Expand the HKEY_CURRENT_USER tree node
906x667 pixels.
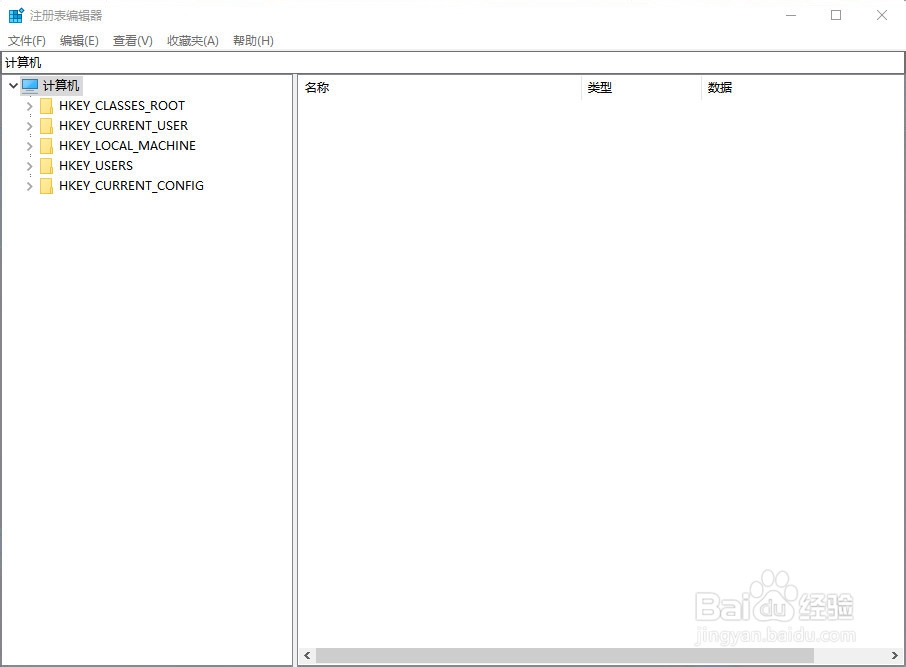pos(28,125)
